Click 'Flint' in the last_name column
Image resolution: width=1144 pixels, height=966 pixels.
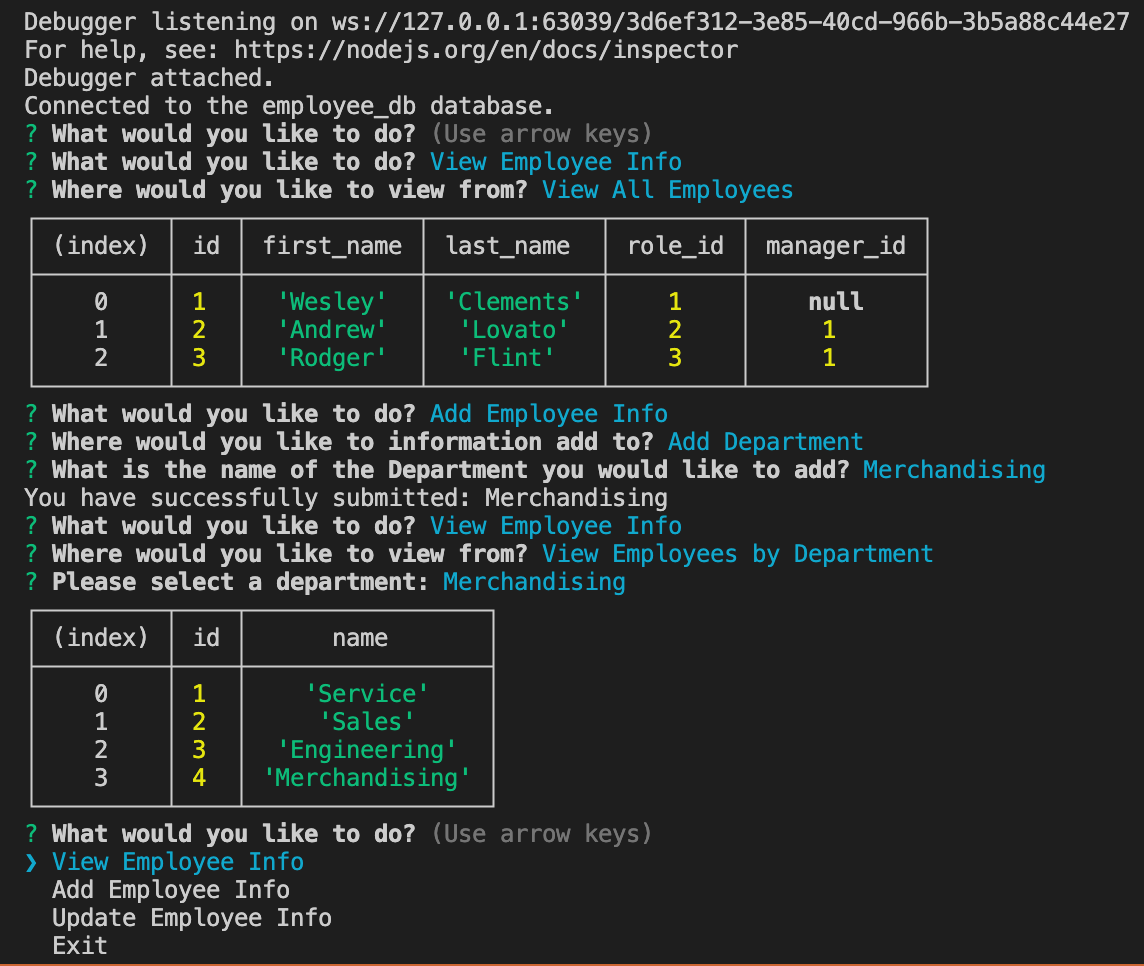pyautogui.click(x=507, y=358)
